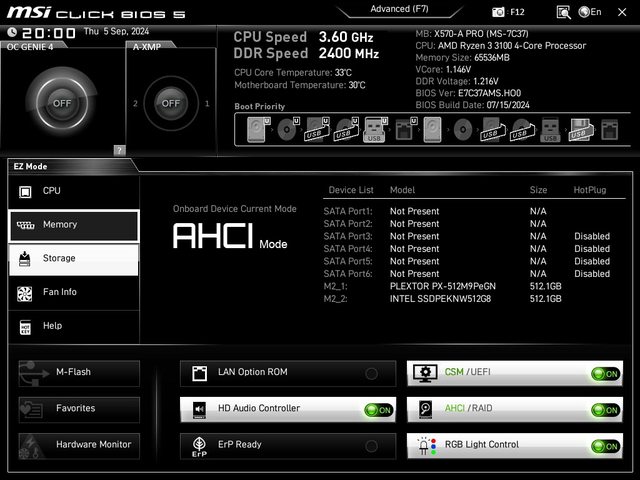
Task: Click the question mark help icon under OC Genie
Action: 119,150
